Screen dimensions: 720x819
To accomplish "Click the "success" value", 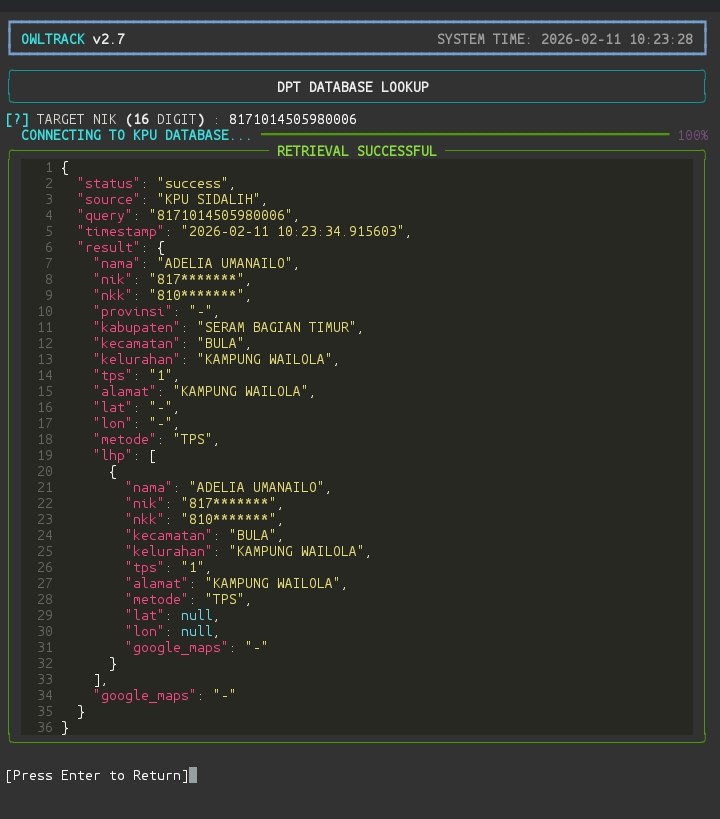I will tap(193, 183).
